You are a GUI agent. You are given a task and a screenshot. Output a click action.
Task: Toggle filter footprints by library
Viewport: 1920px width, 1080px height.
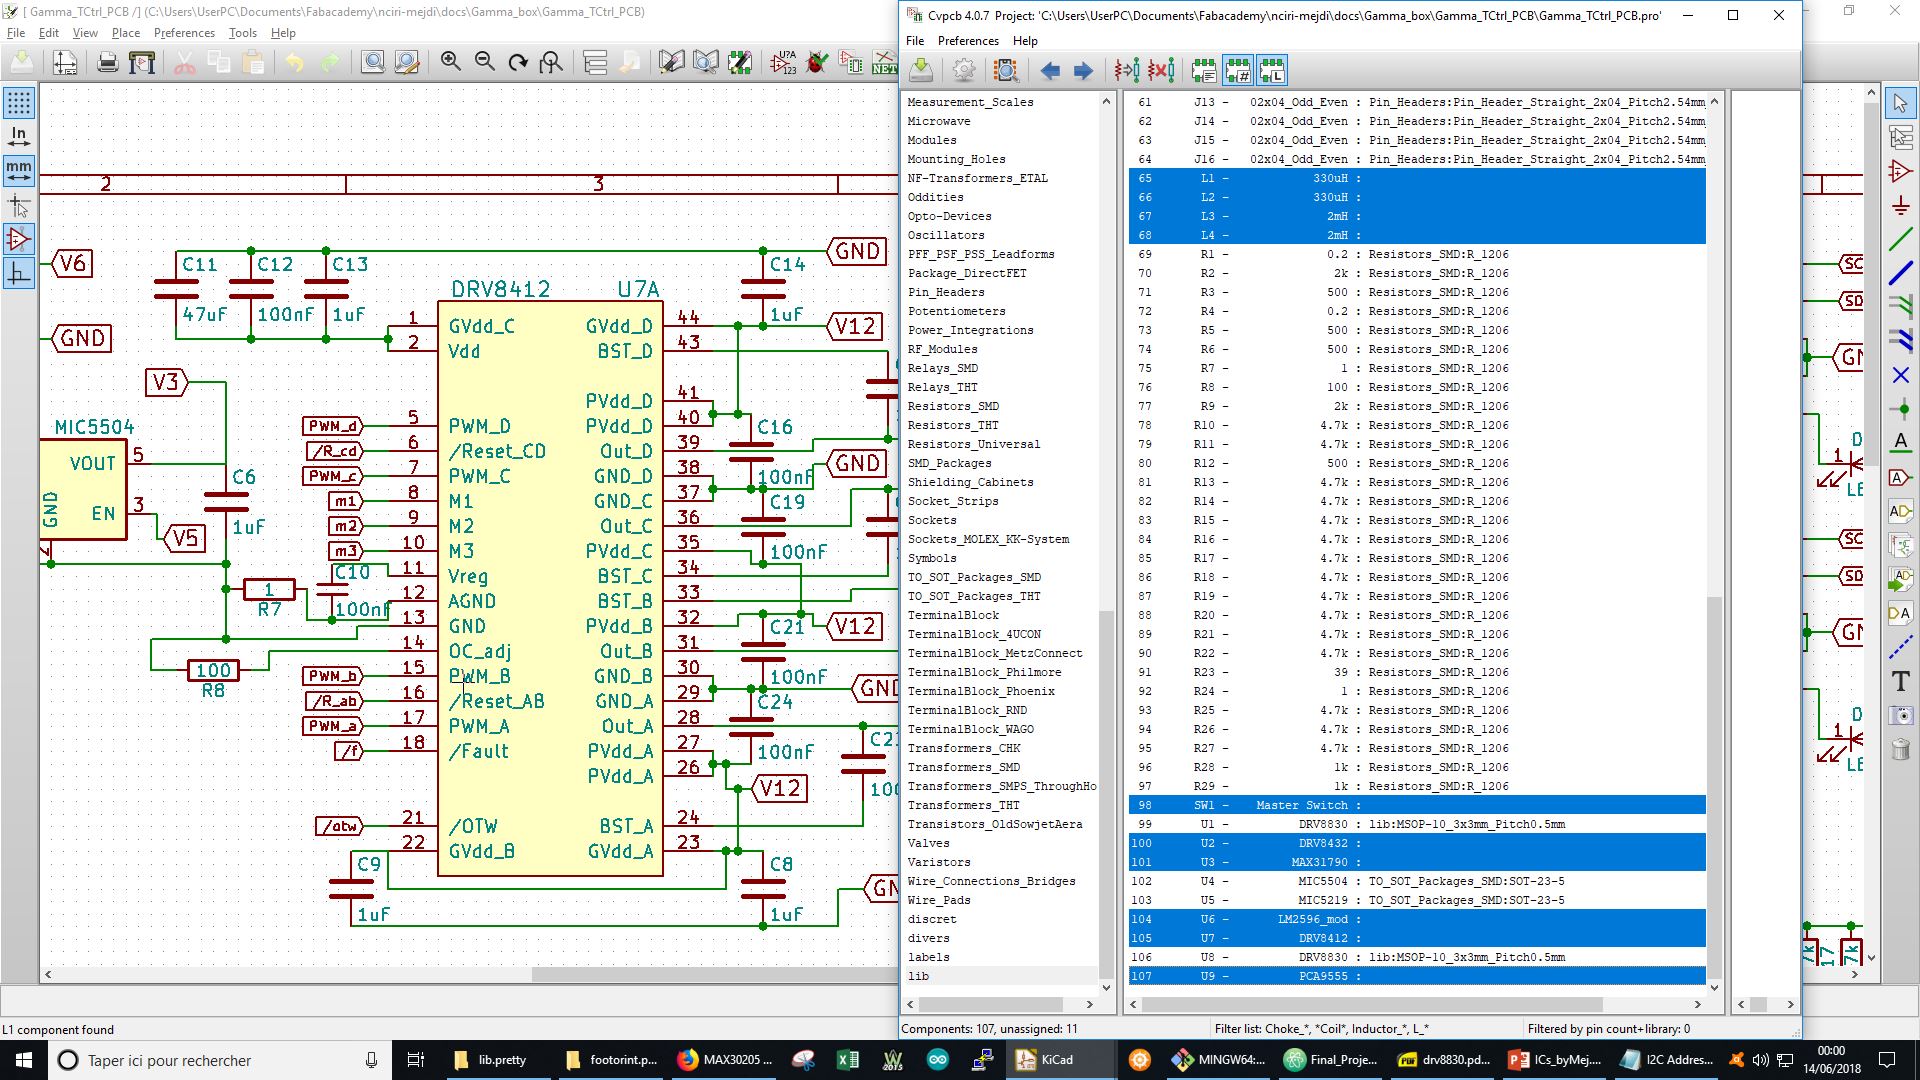(1272, 70)
